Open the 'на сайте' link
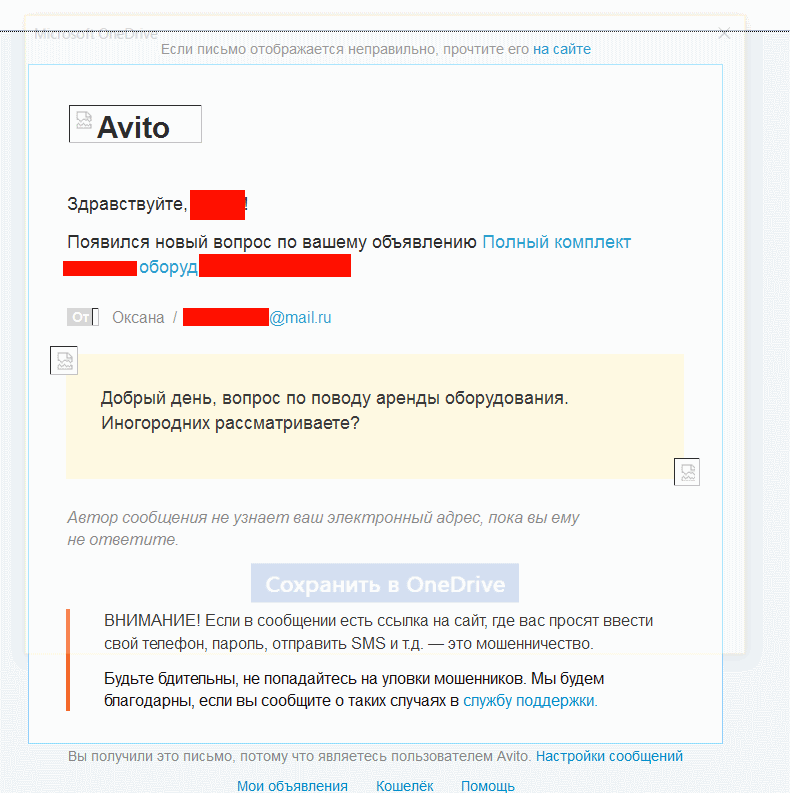This screenshot has width=790, height=793. pyautogui.click(x=561, y=49)
